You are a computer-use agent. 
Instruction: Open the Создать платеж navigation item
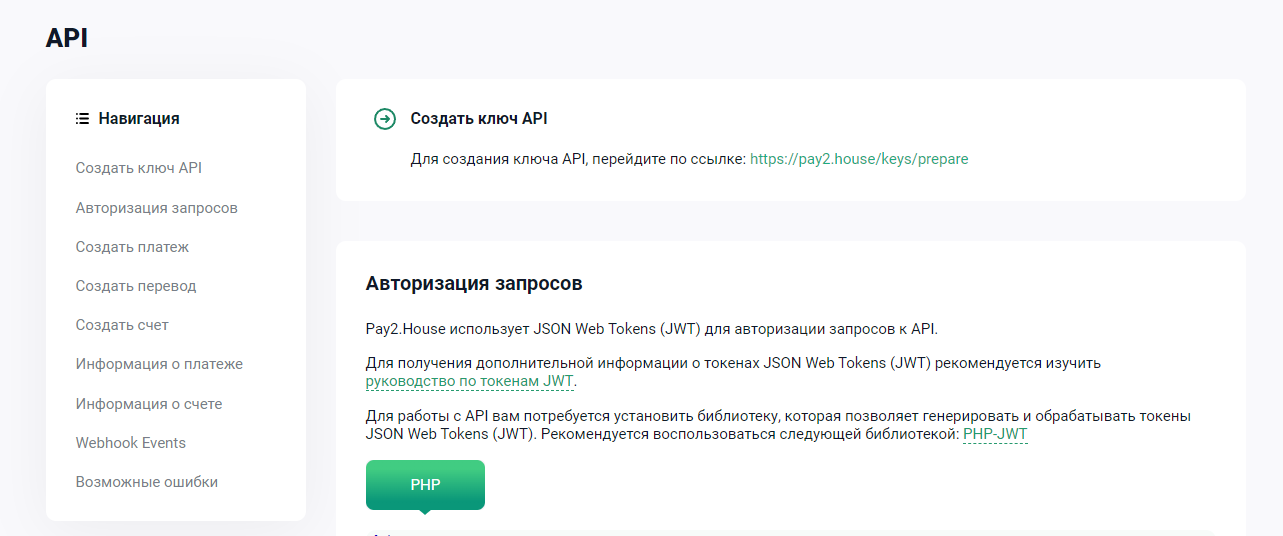[132, 247]
